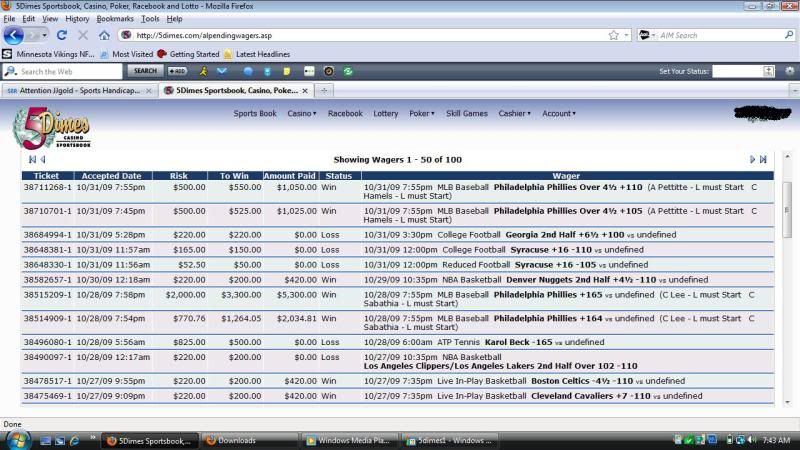
Task: Click the scroll down arrow of the page
Action: coord(788,402)
